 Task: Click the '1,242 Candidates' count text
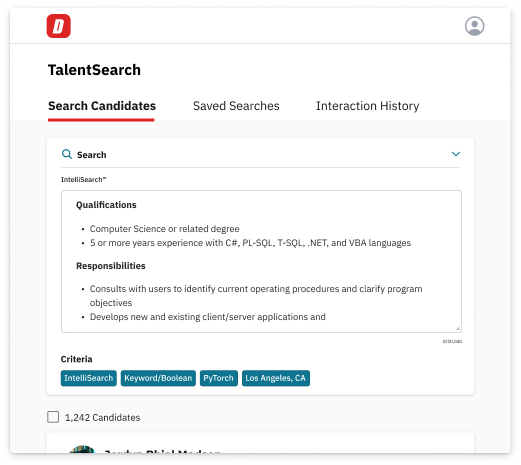[x=102, y=418]
